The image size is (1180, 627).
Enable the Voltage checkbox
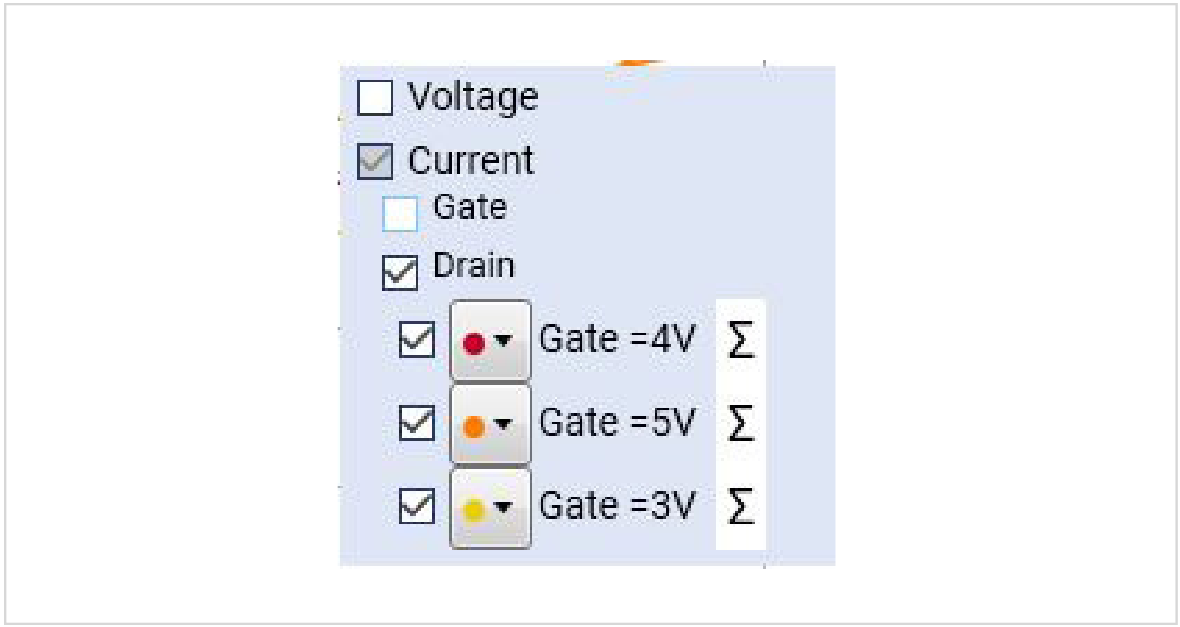373,99
